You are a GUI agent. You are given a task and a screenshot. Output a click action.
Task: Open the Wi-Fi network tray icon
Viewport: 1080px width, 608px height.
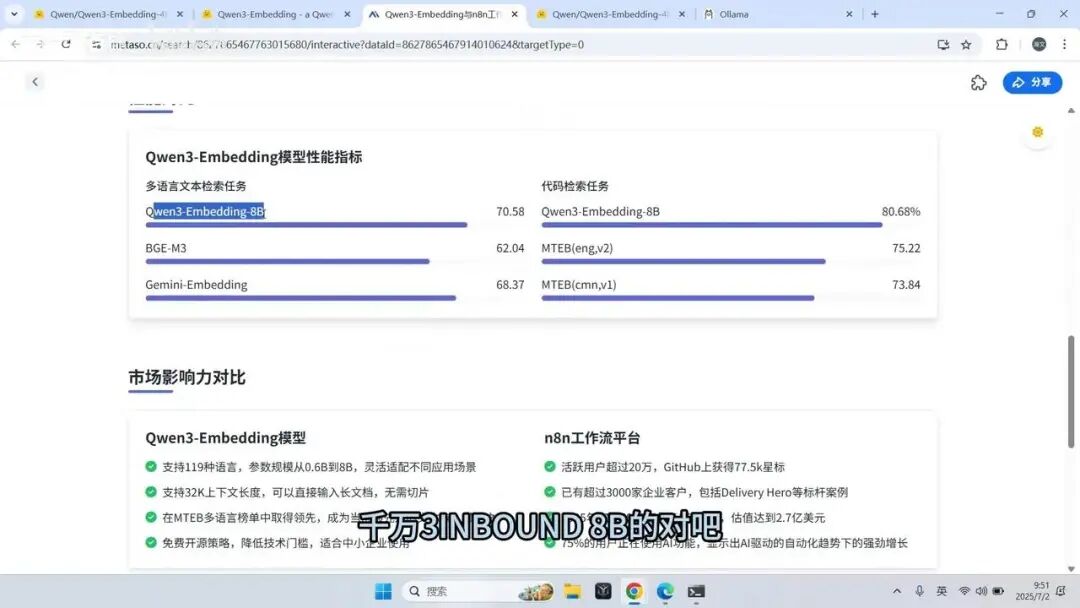964,591
